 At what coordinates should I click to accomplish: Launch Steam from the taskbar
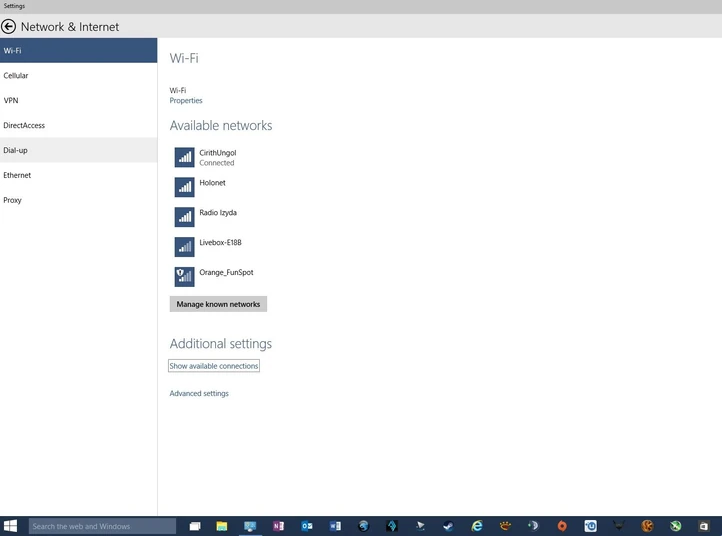[448, 526]
